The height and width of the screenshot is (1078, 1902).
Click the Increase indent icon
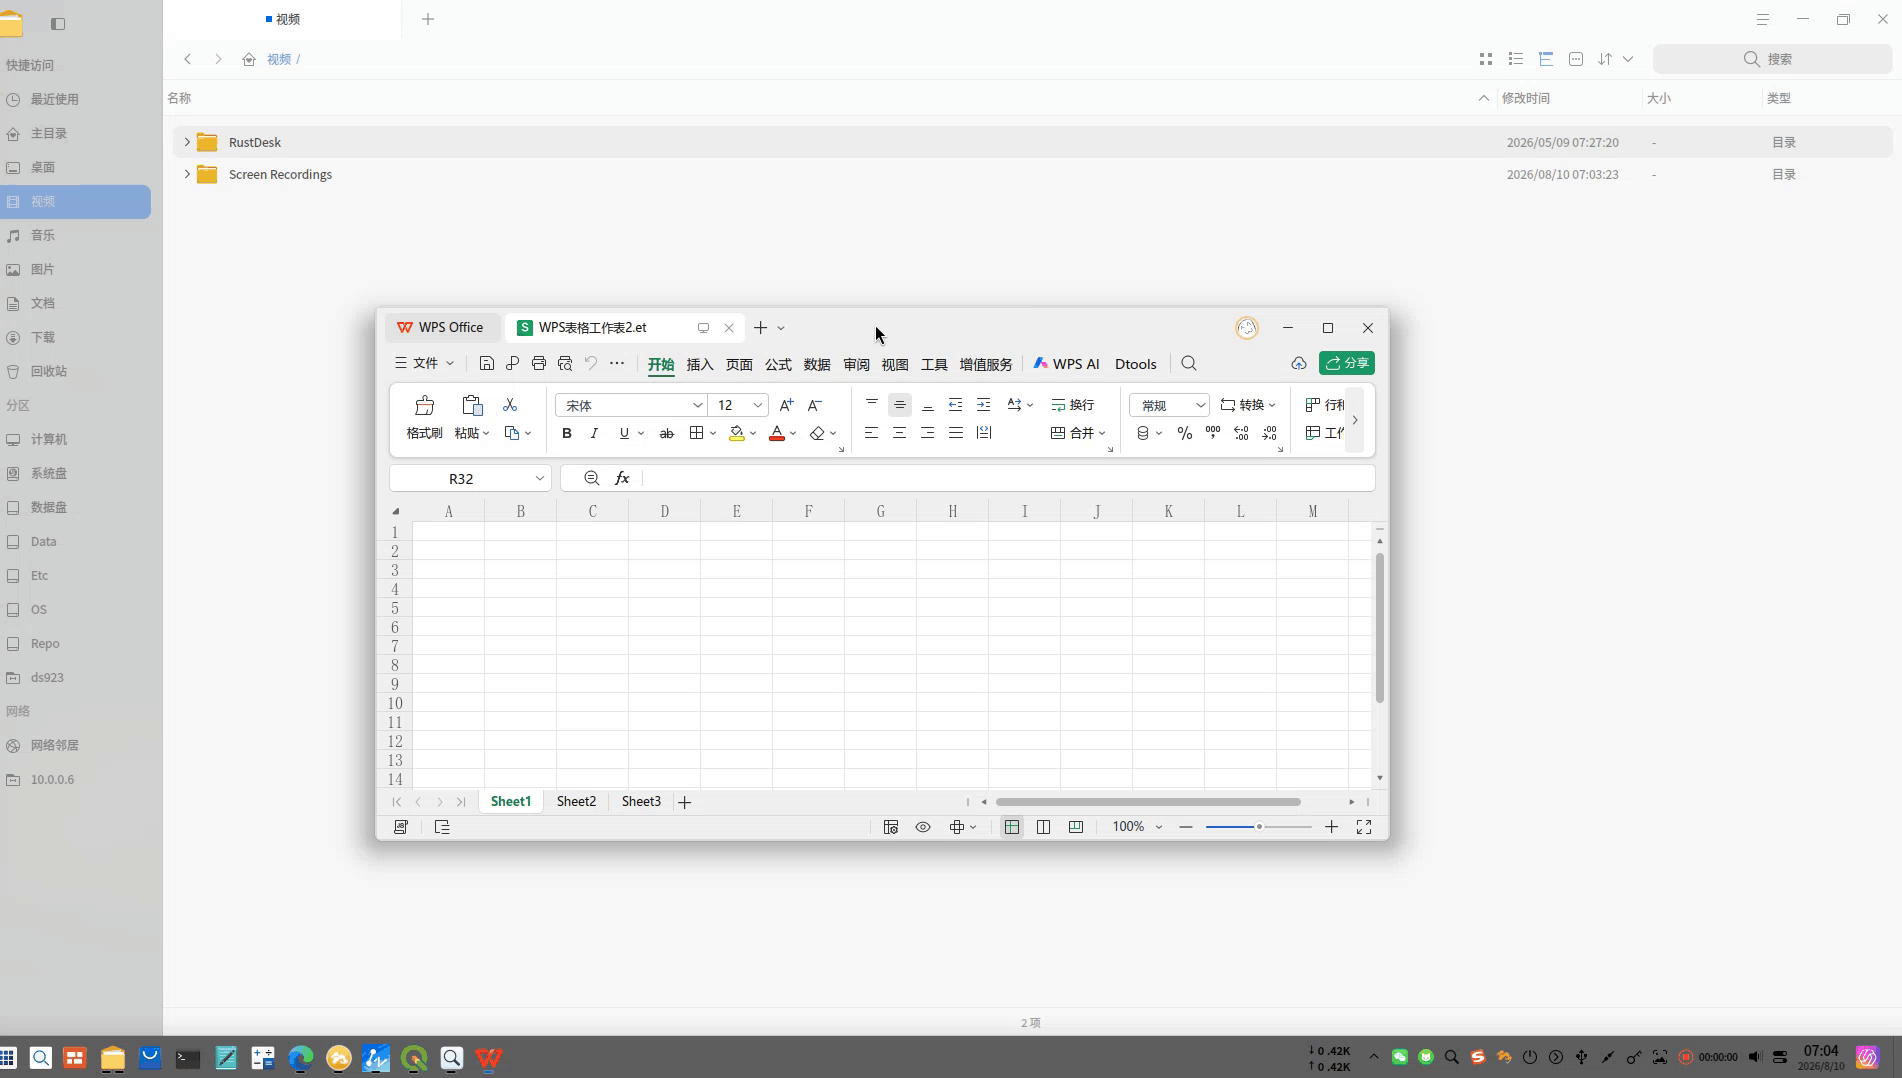pos(984,405)
